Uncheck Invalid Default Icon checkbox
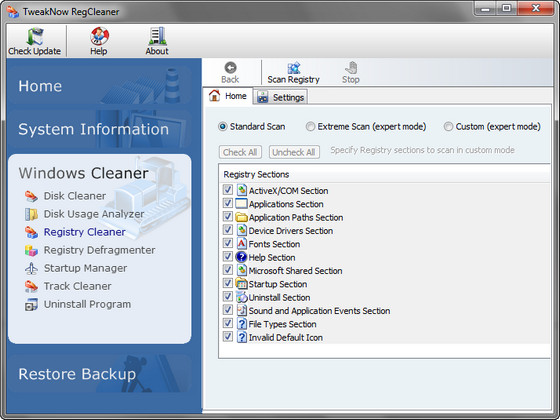Viewport: 560px width, 420px height. pos(228,337)
